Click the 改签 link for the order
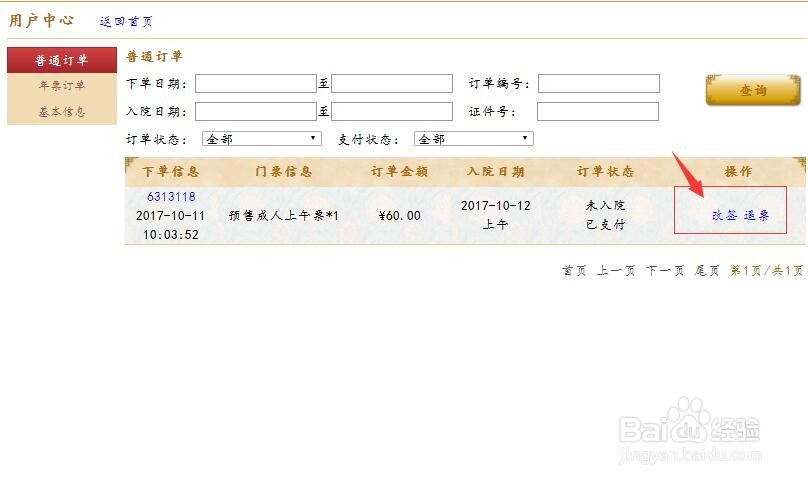The width and height of the screenshot is (808, 483). point(725,215)
